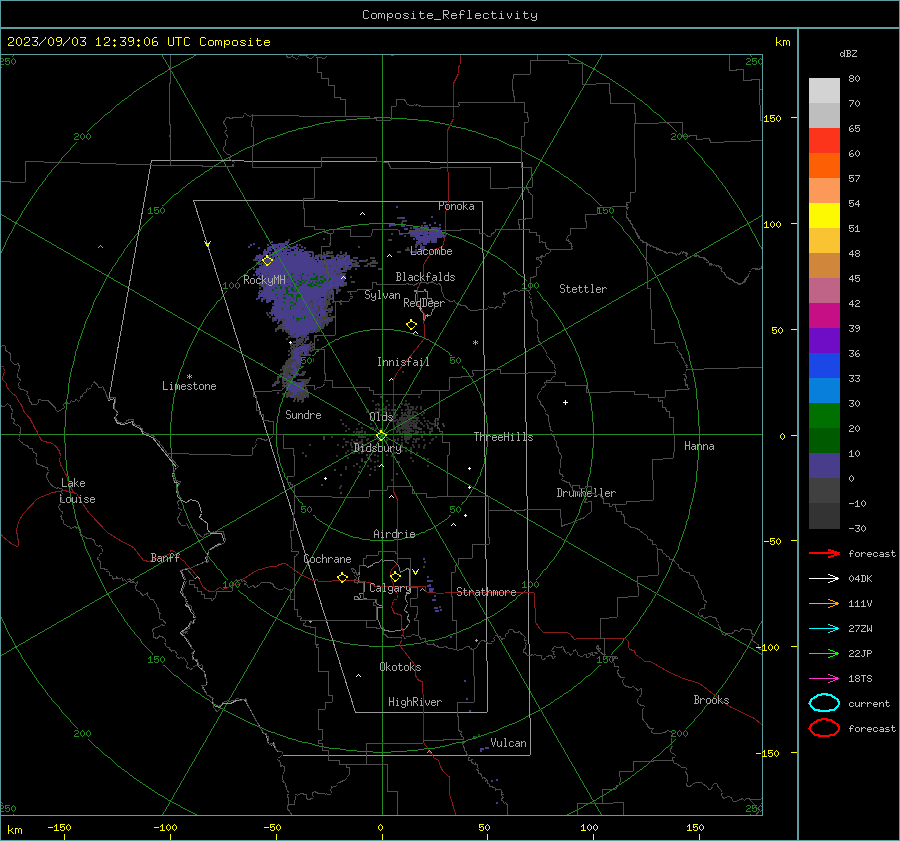
Task: Click the white plus marker near Hanna
Action: pyautogui.click(x=565, y=402)
